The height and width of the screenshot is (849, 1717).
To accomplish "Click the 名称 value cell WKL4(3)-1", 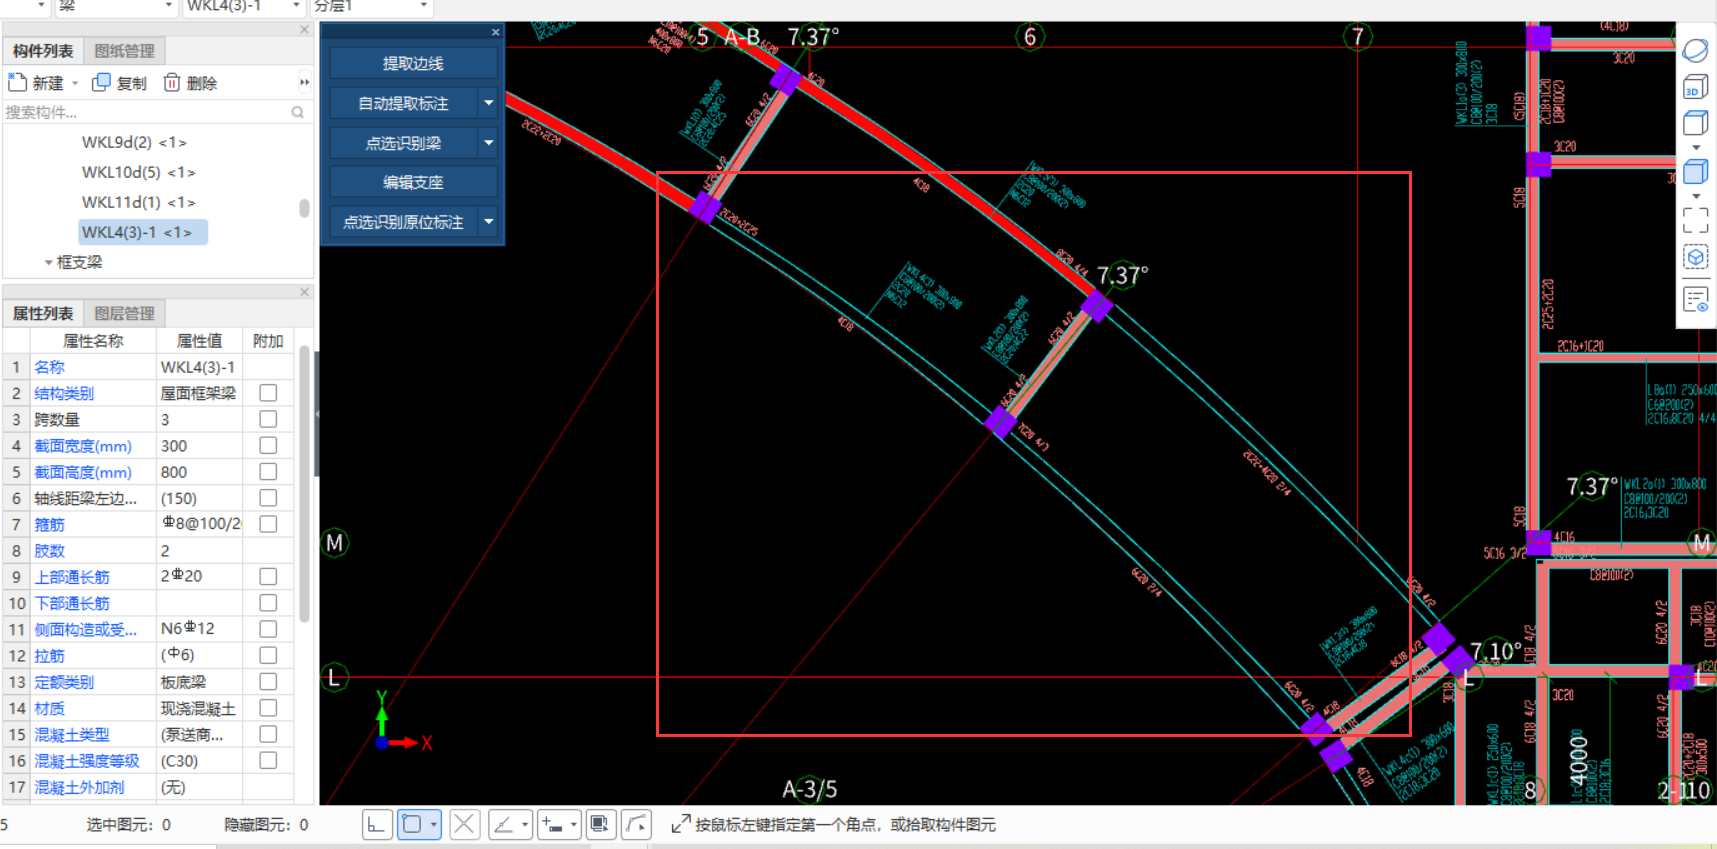I will [200, 367].
